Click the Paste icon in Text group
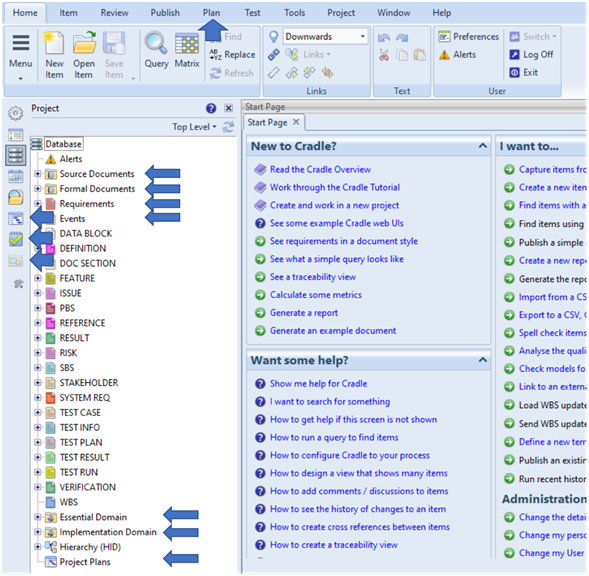 pyautogui.click(x=420, y=55)
